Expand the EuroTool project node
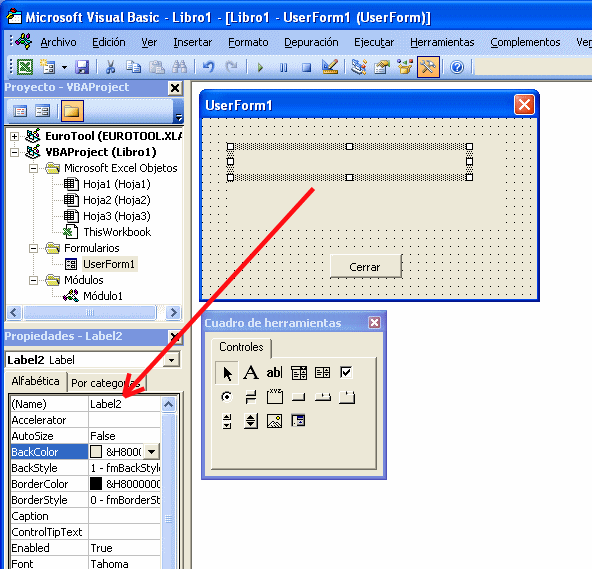 pos(14,136)
